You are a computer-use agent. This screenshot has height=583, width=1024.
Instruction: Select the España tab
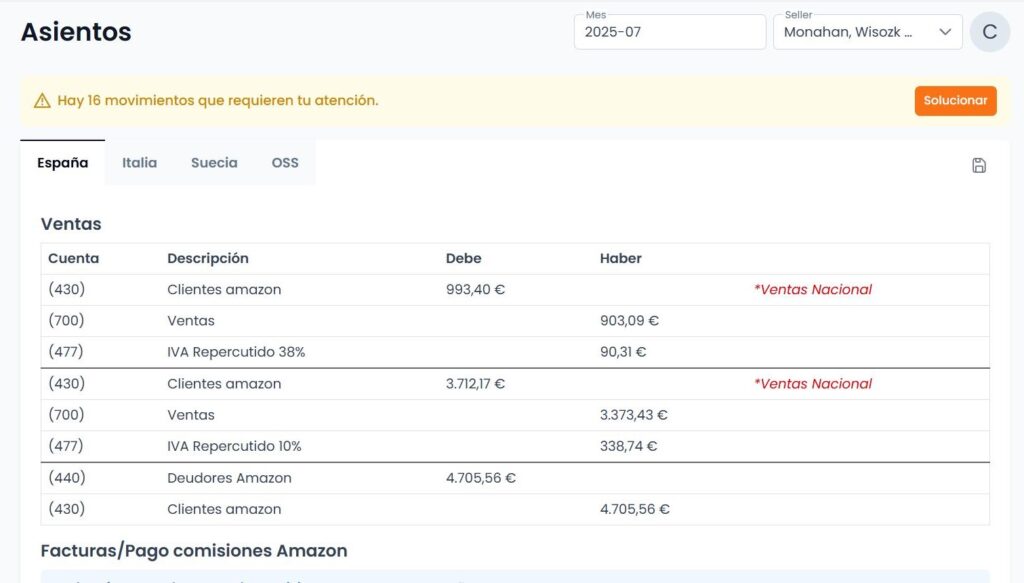[x=62, y=163]
